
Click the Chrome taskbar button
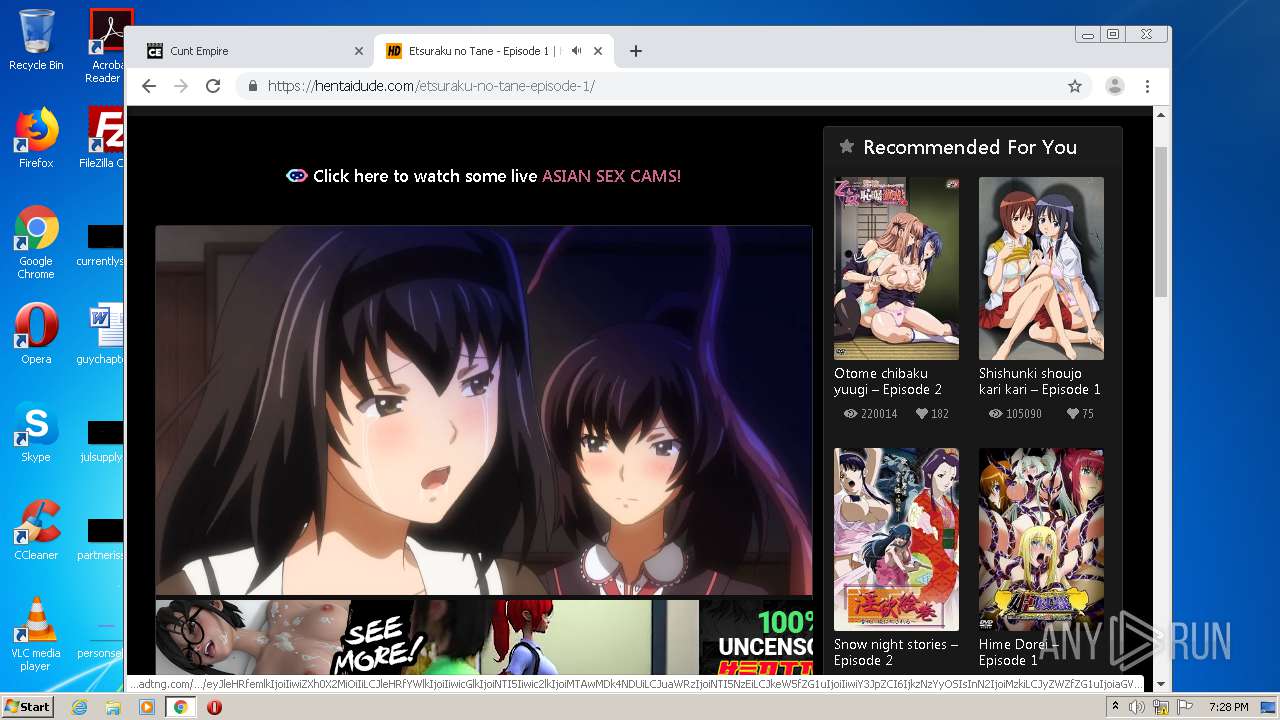[180, 707]
